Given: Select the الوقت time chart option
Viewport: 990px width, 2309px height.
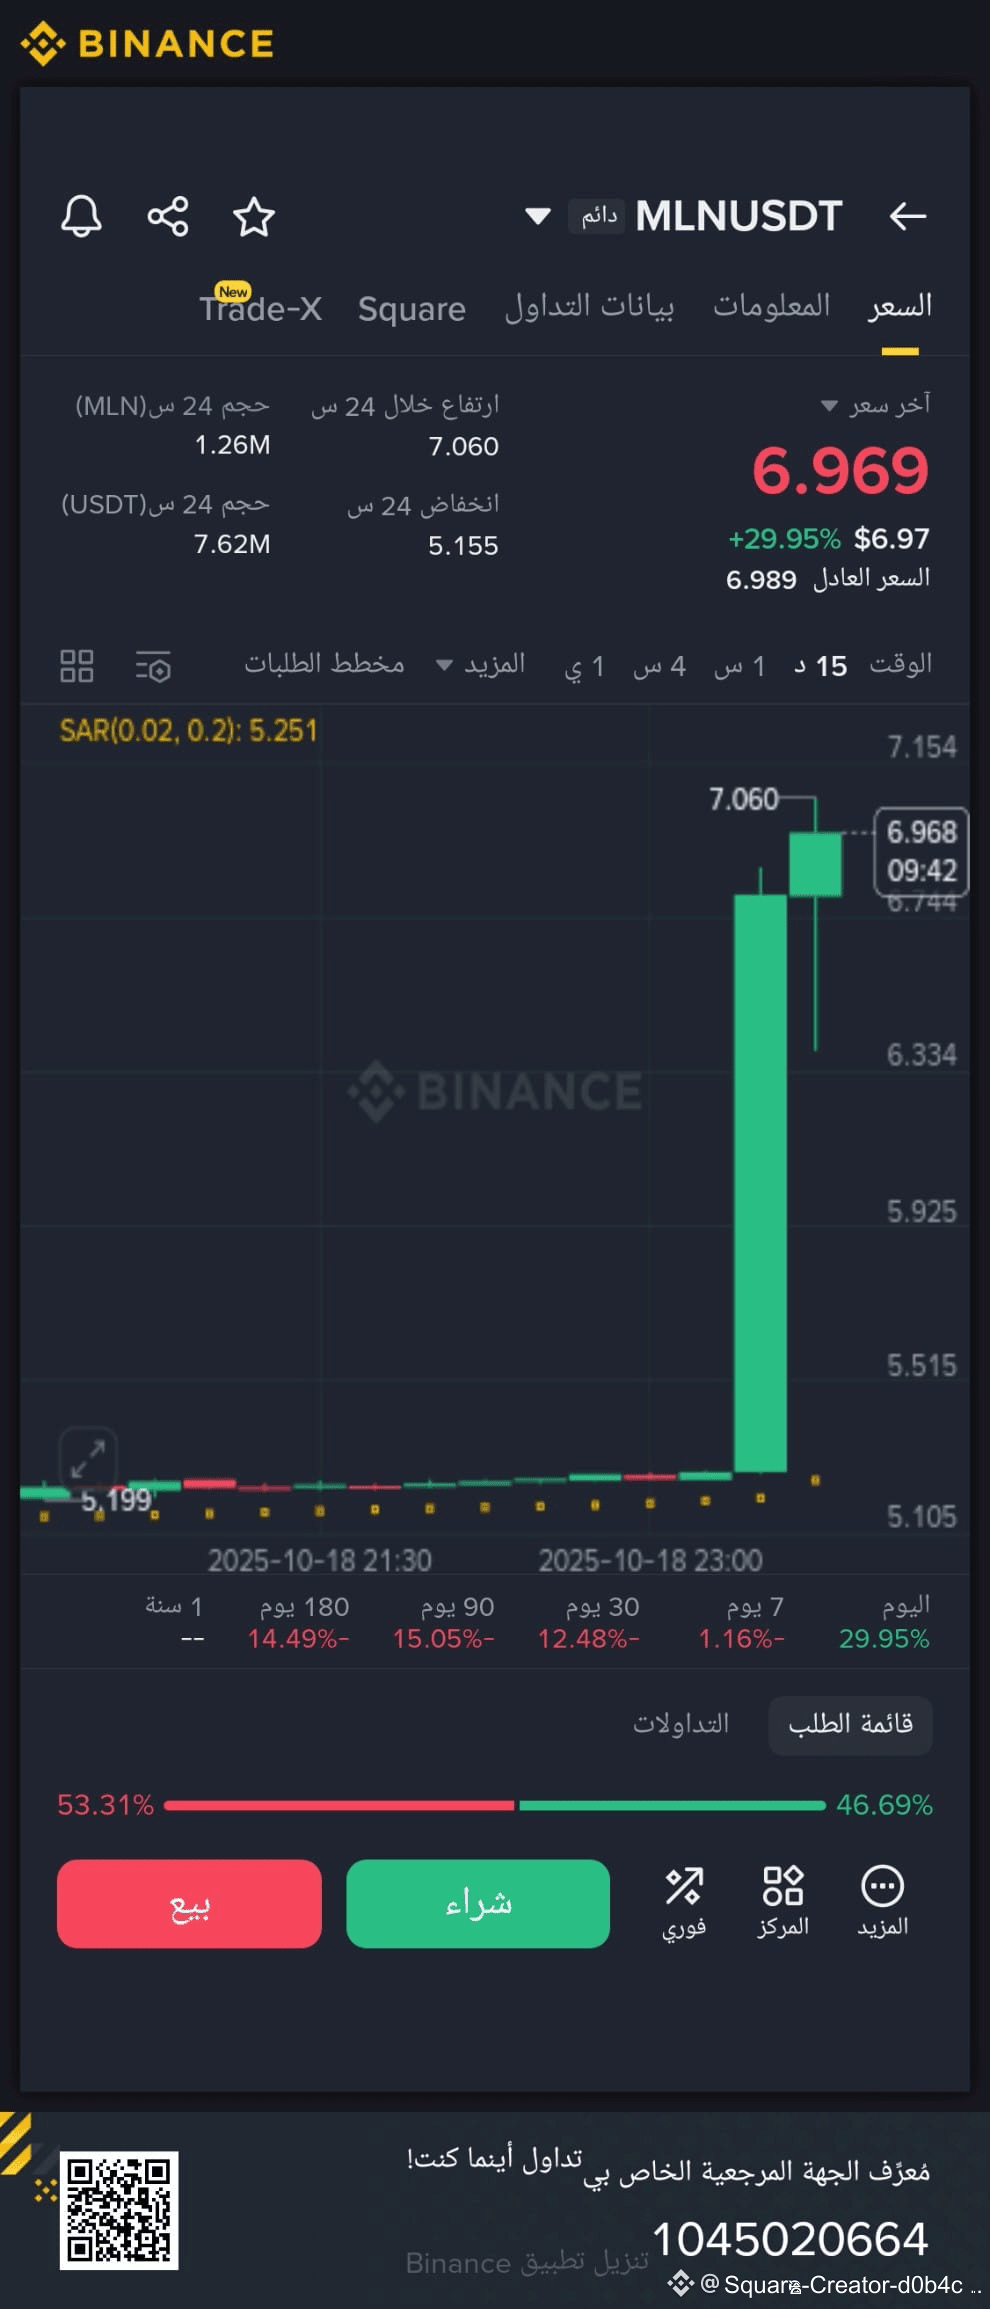Looking at the screenshot, I should point(901,664).
